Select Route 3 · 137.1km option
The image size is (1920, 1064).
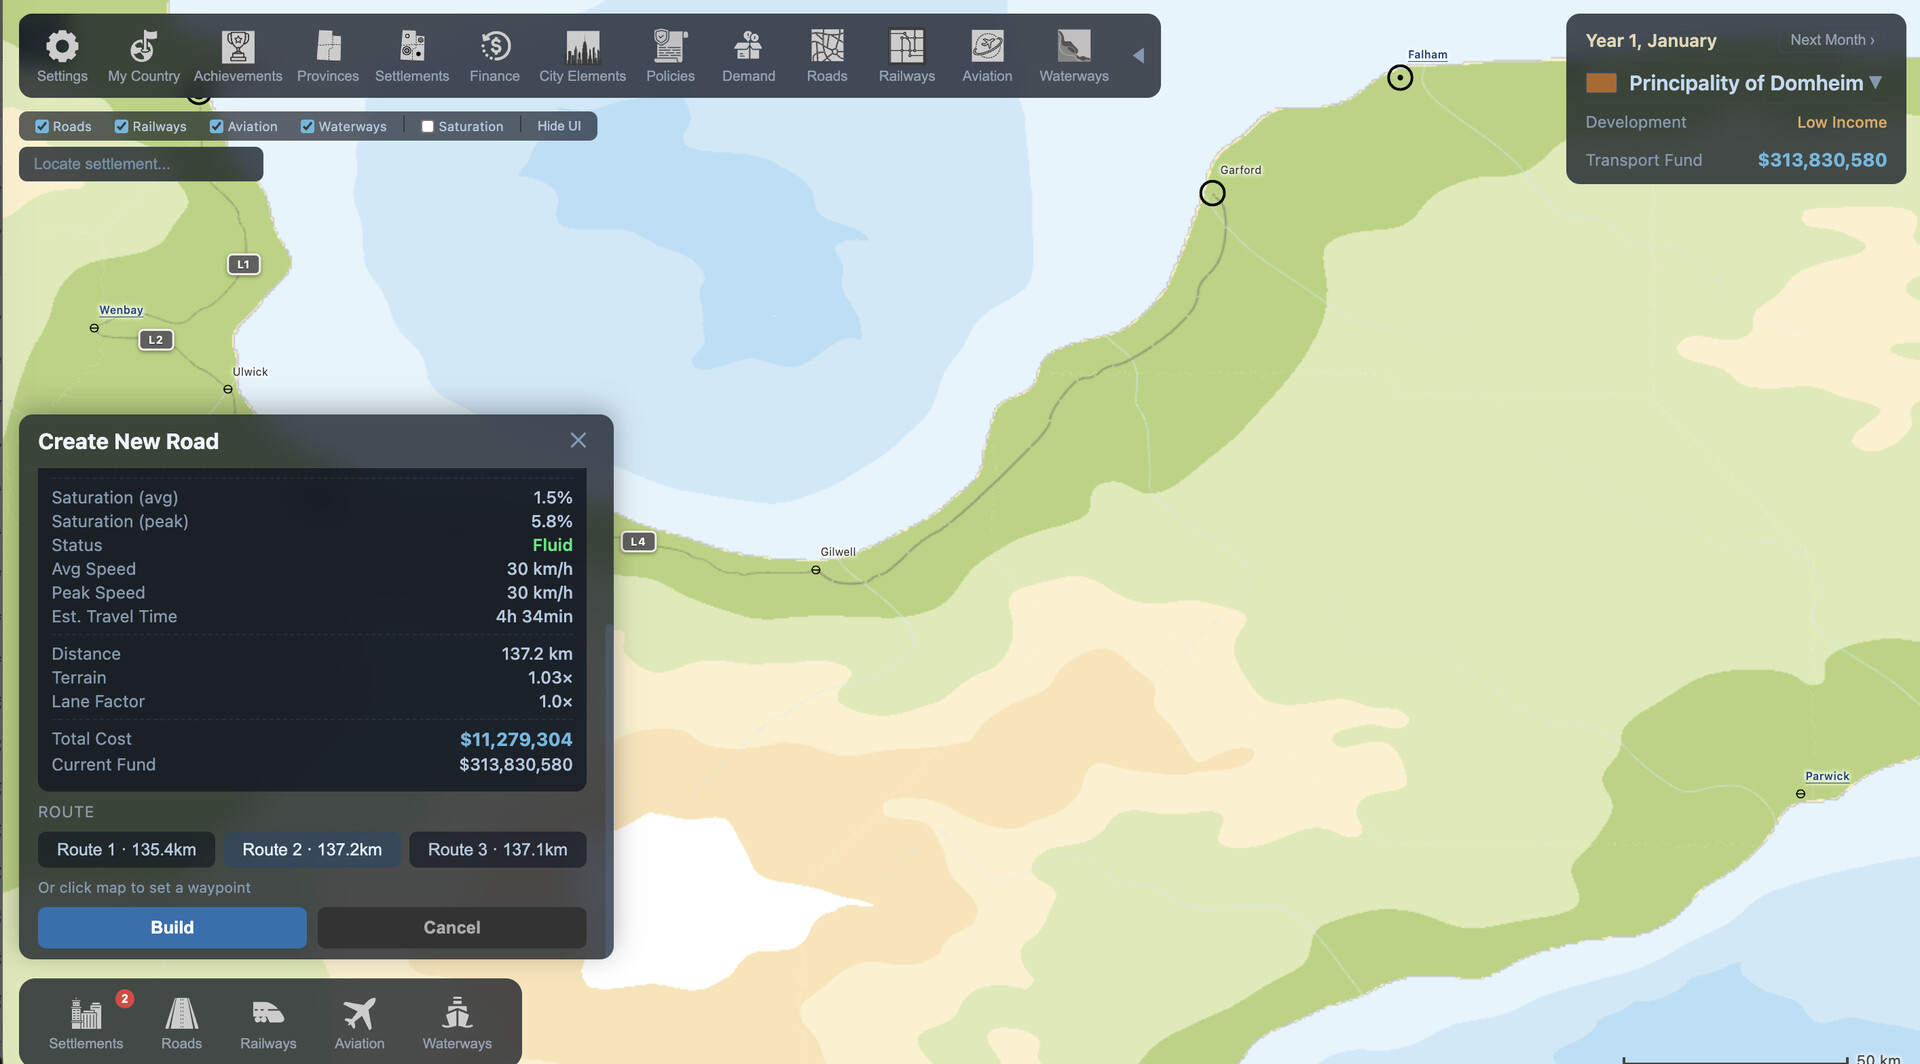pyautogui.click(x=497, y=850)
